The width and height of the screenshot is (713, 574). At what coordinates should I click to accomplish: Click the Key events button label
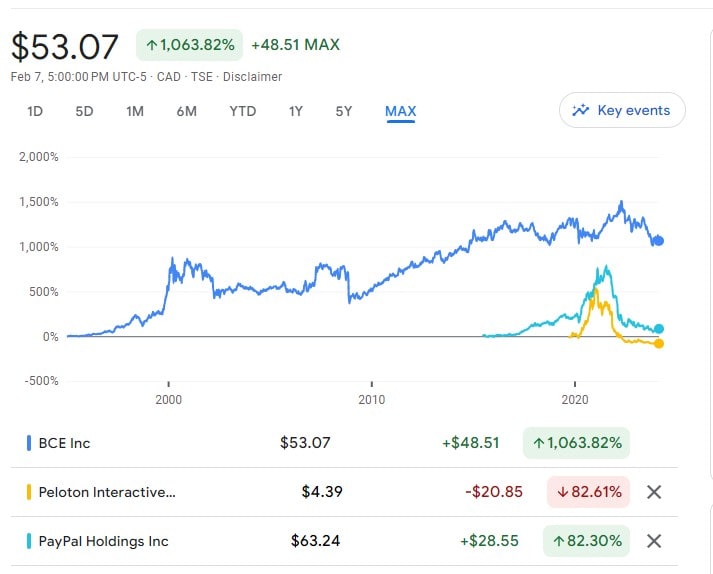point(633,110)
